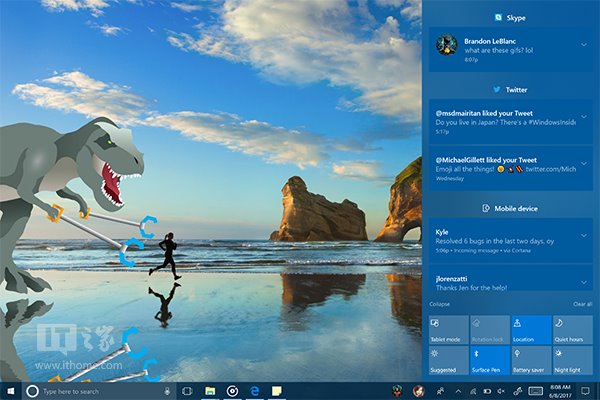Click the muted volume tray icon

tap(501, 391)
